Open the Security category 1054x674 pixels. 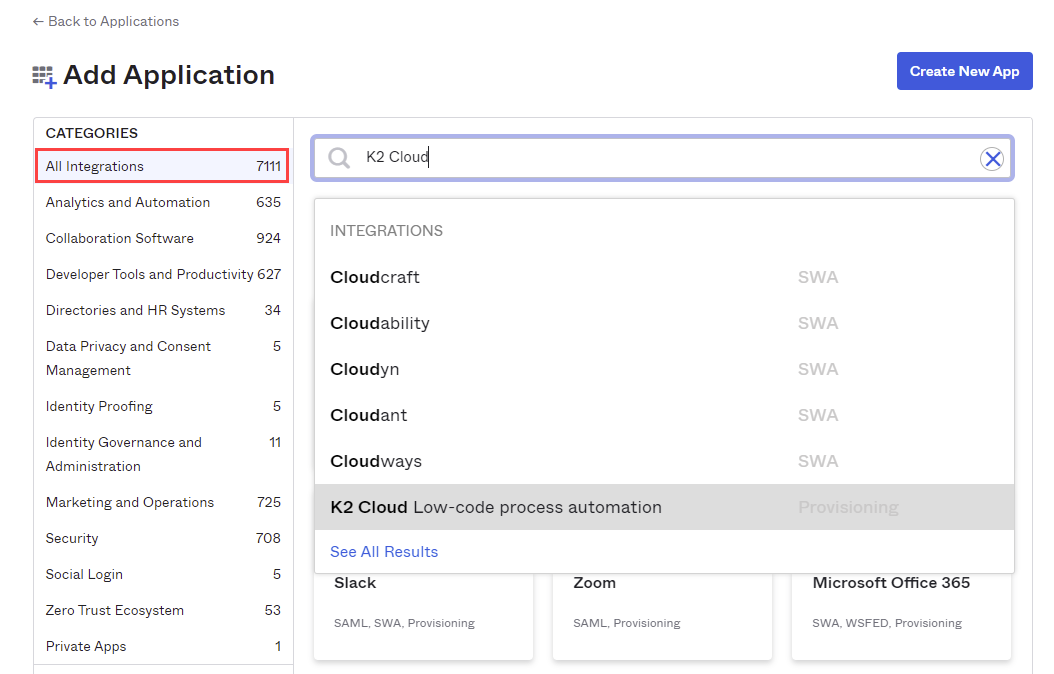(72, 538)
